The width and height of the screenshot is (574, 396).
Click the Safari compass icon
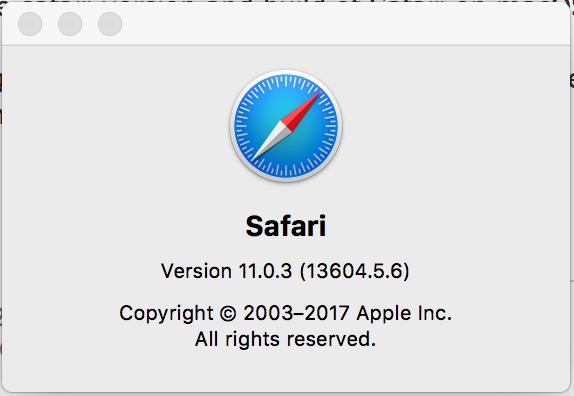pyautogui.click(x=286, y=126)
